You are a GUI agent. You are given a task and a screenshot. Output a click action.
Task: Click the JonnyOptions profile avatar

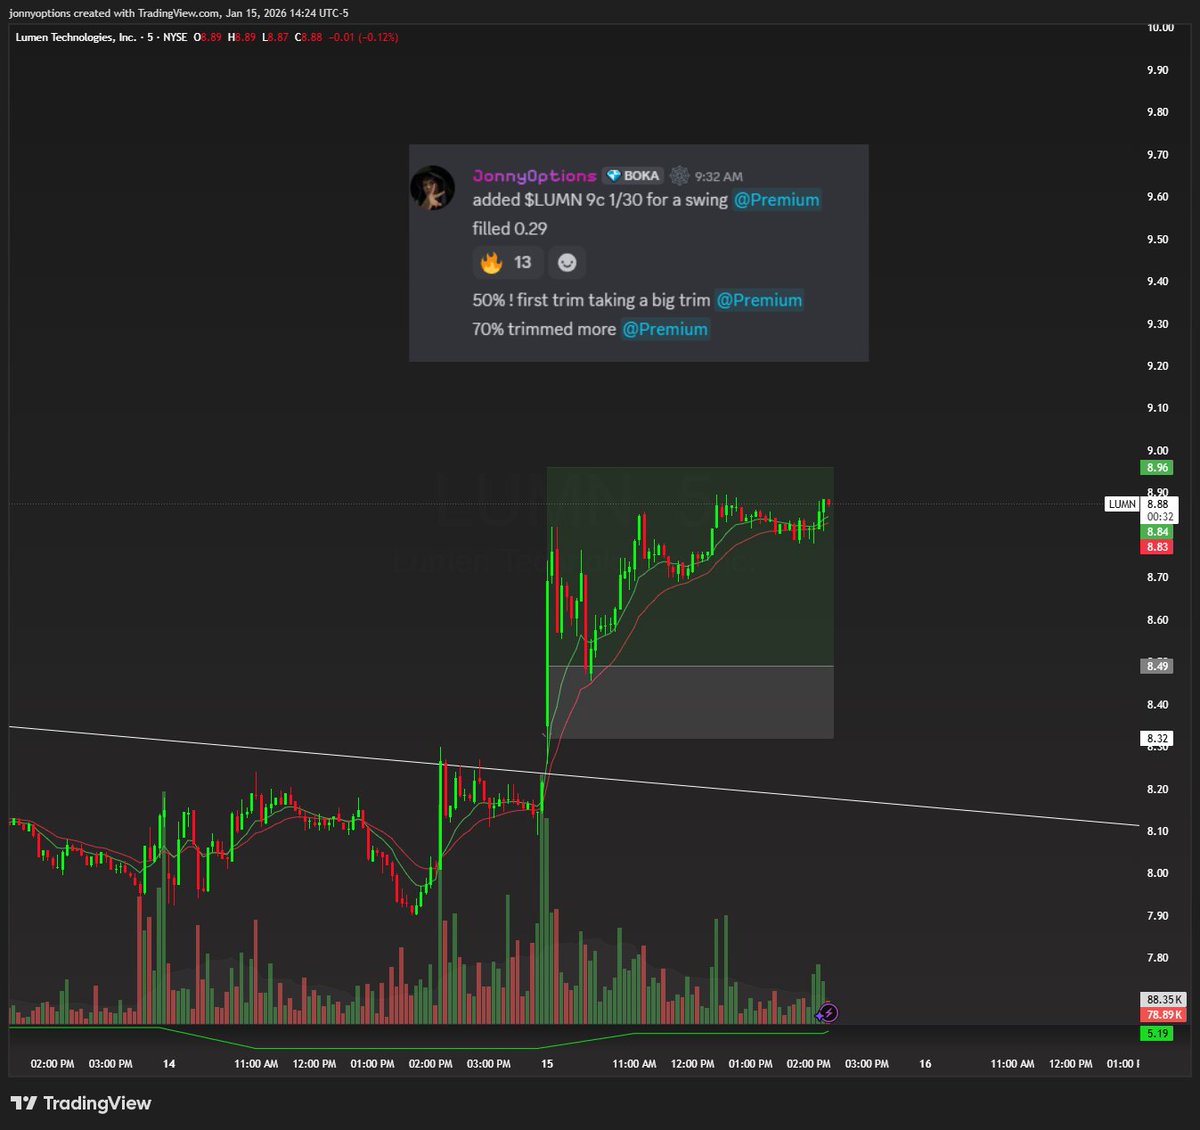433,188
